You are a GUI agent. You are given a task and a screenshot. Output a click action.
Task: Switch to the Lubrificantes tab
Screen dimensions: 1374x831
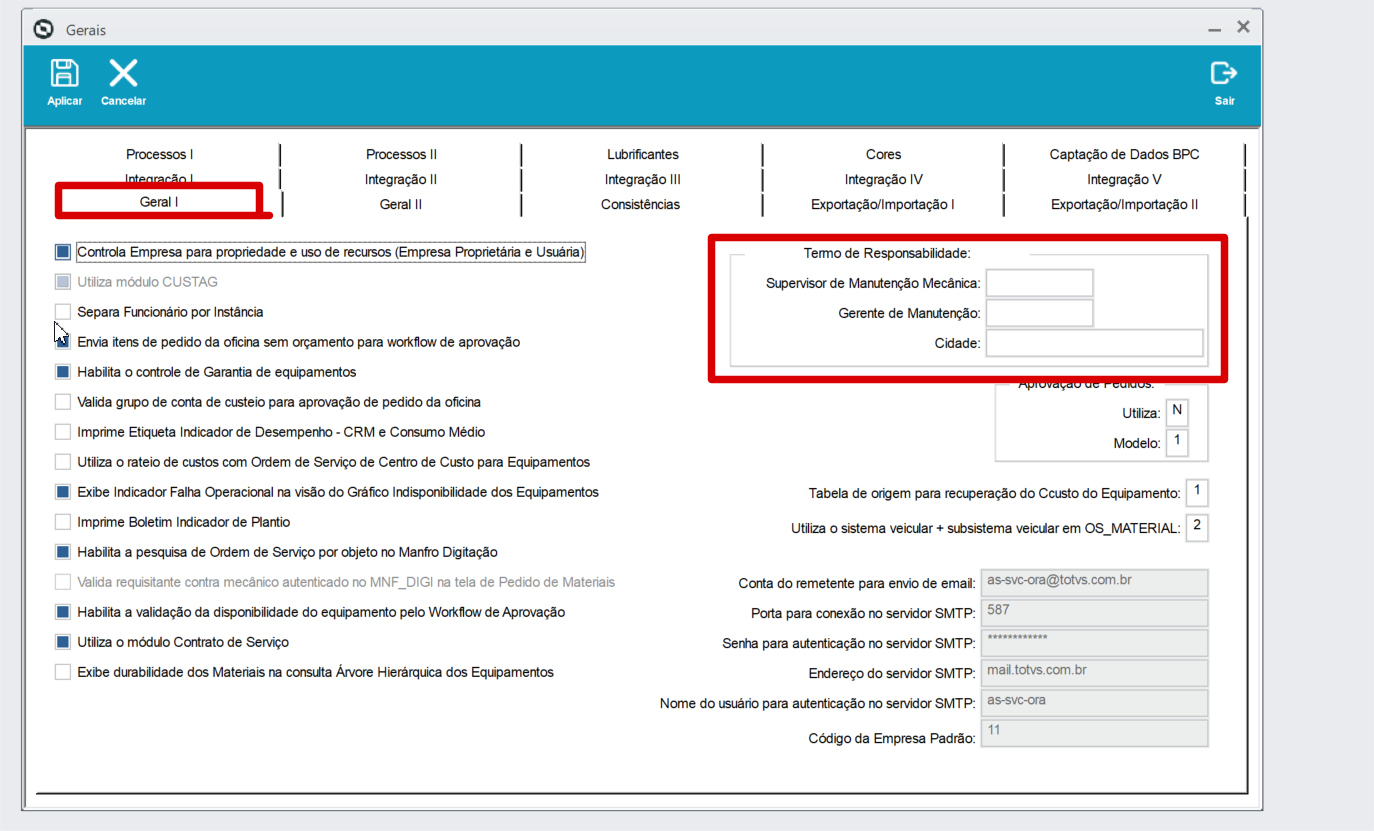(x=643, y=154)
